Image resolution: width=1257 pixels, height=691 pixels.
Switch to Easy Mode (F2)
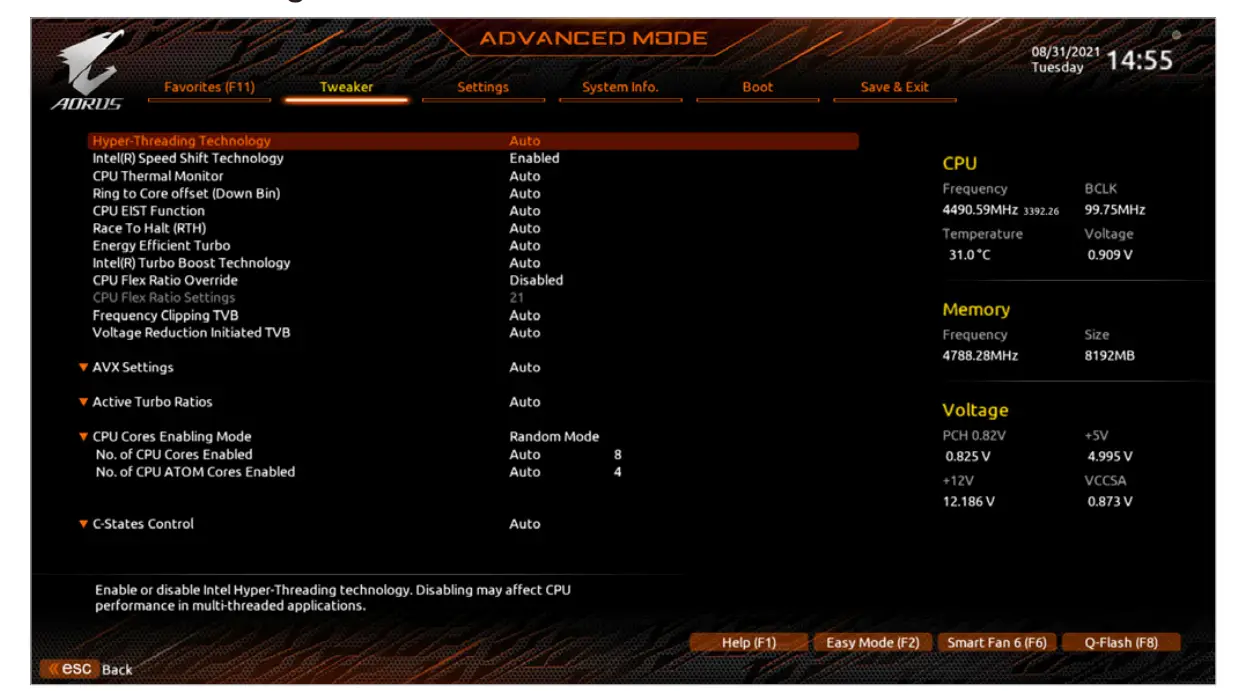pyautogui.click(x=873, y=643)
